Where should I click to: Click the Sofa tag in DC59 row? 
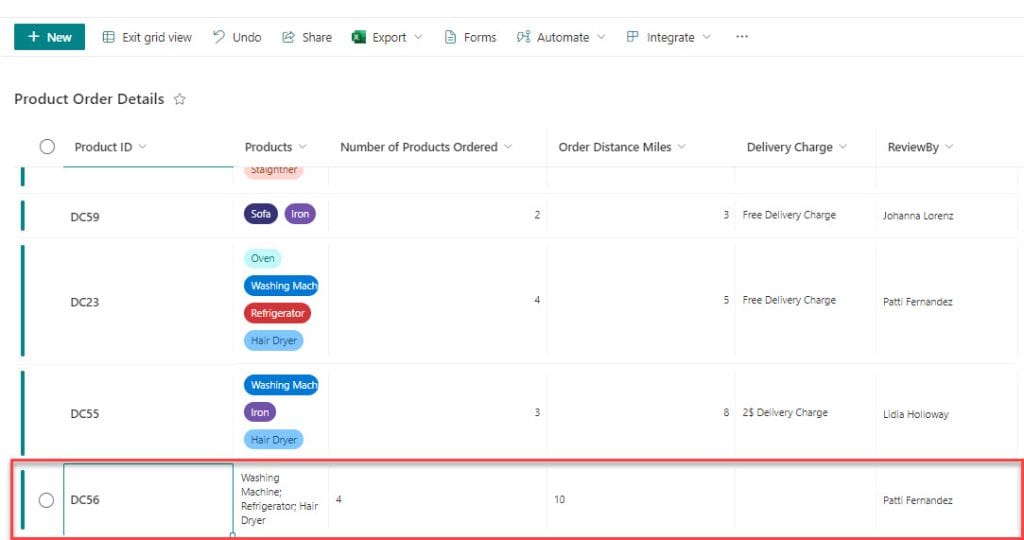261,214
